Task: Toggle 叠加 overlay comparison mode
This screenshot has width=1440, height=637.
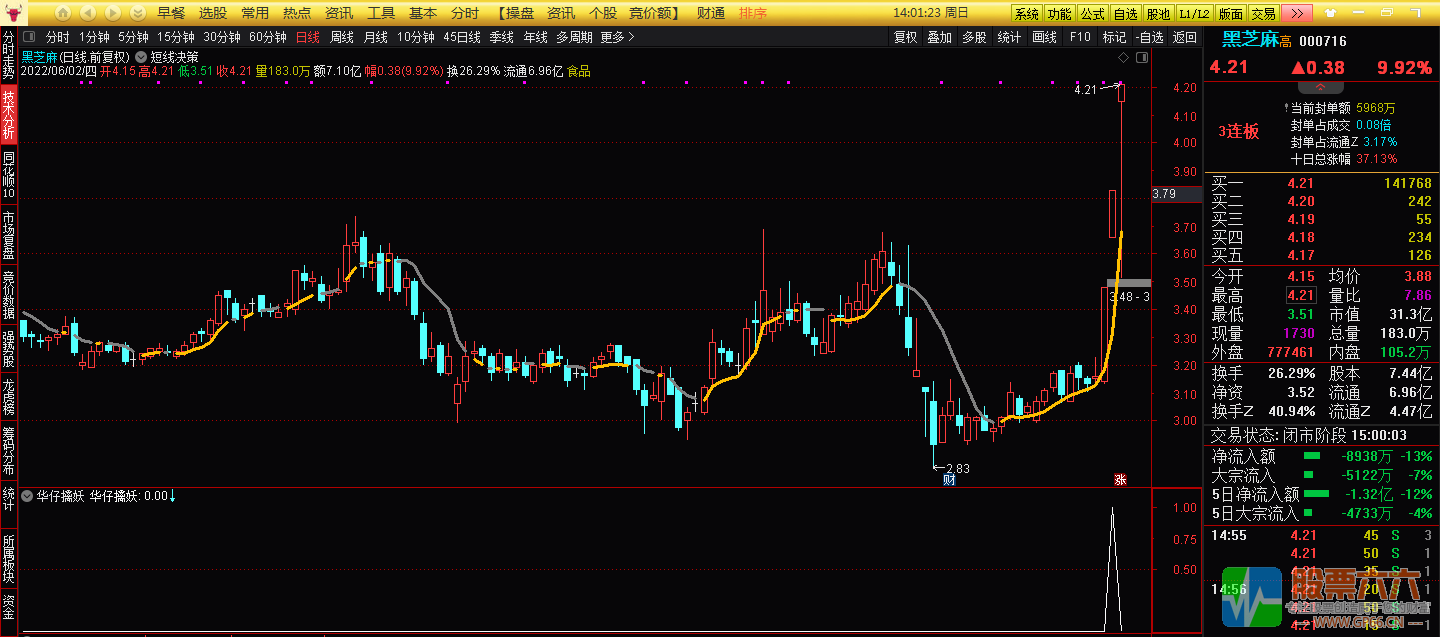Action: (x=939, y=35)
